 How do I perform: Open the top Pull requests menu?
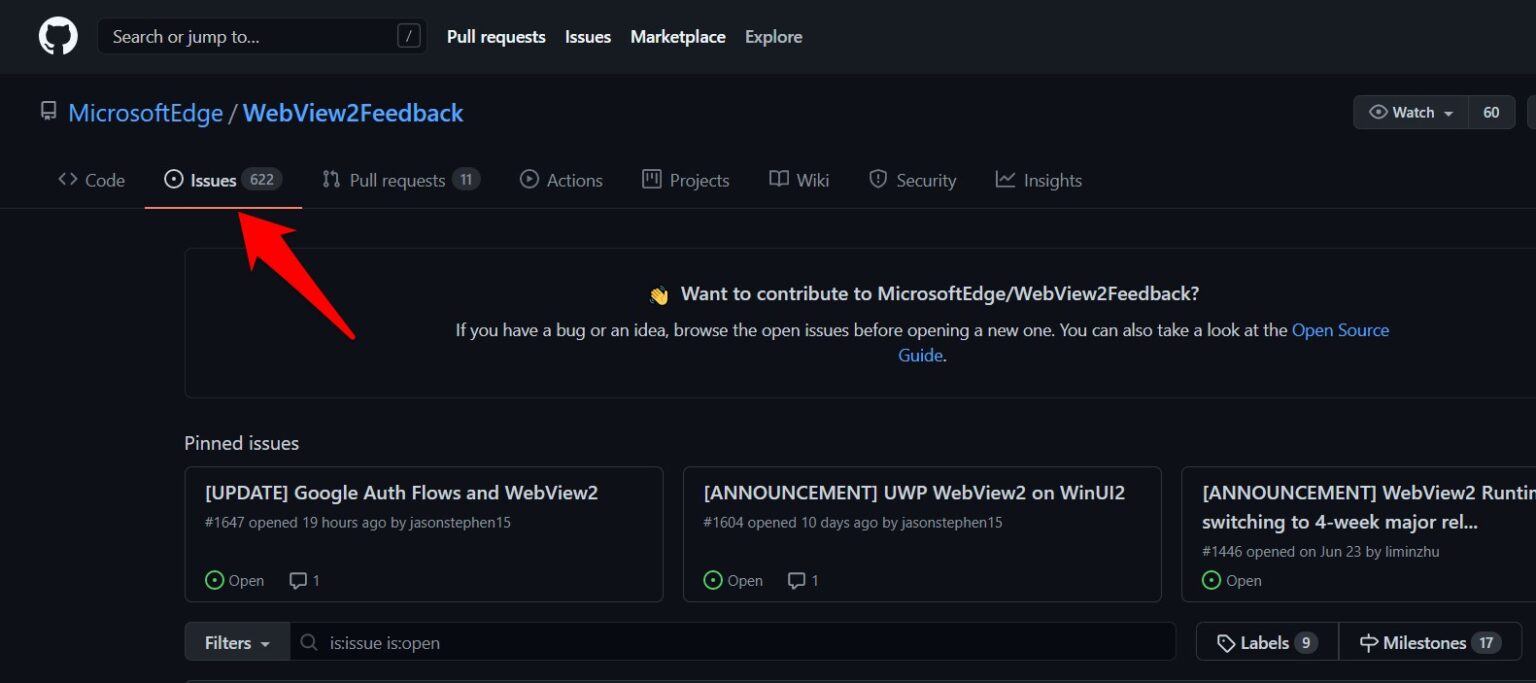(496, 37)
